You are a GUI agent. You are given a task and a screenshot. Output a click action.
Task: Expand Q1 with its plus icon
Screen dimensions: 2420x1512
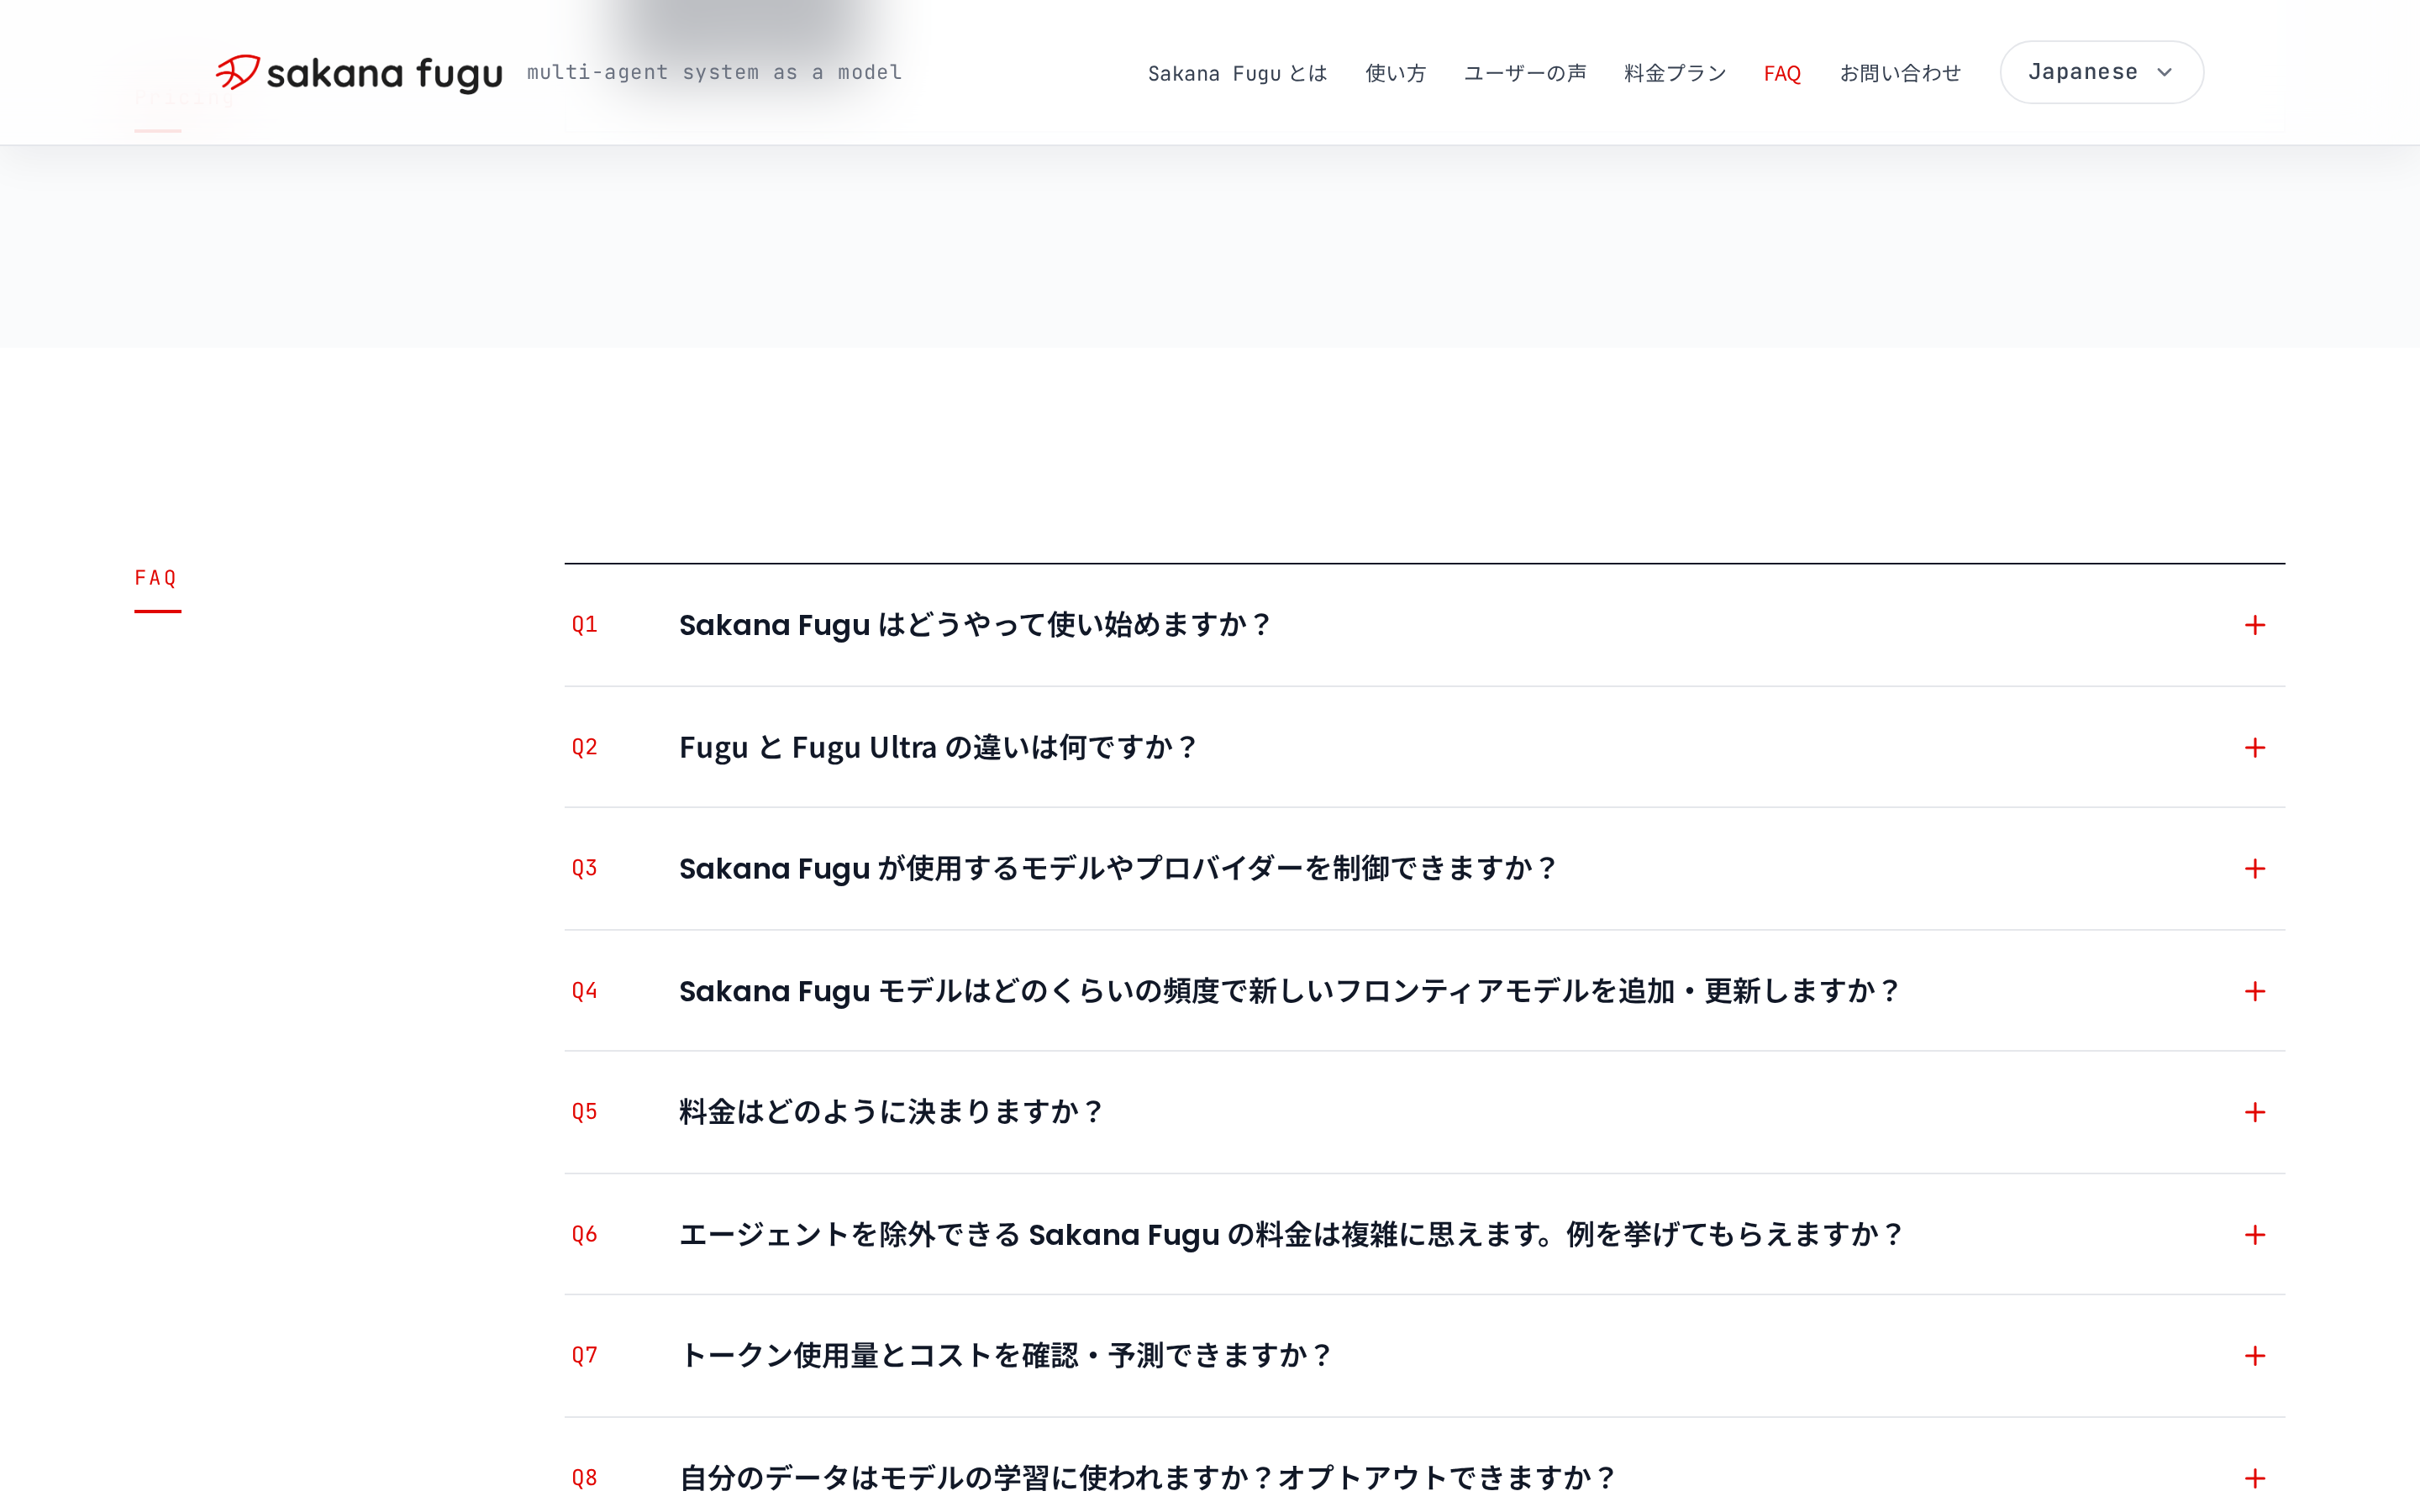[x=2254, y=625]
